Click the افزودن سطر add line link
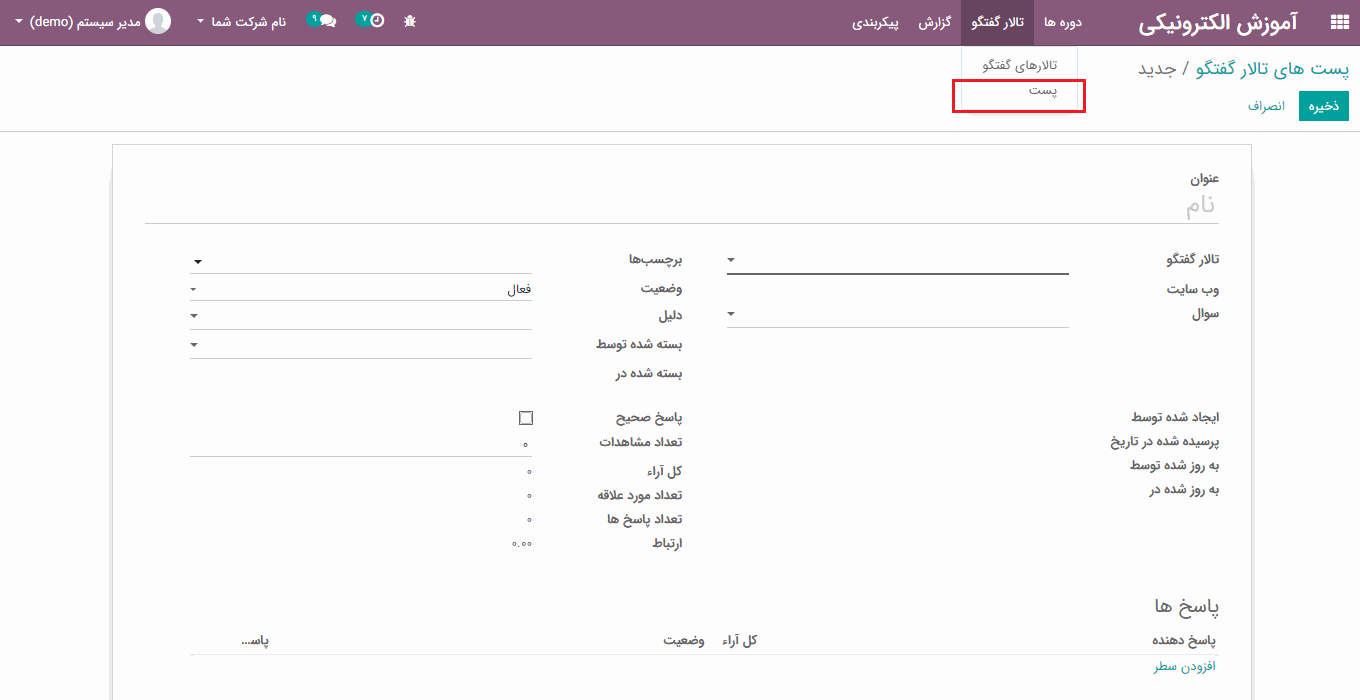Screen dimensions: 1360x700 point(1185,666)
